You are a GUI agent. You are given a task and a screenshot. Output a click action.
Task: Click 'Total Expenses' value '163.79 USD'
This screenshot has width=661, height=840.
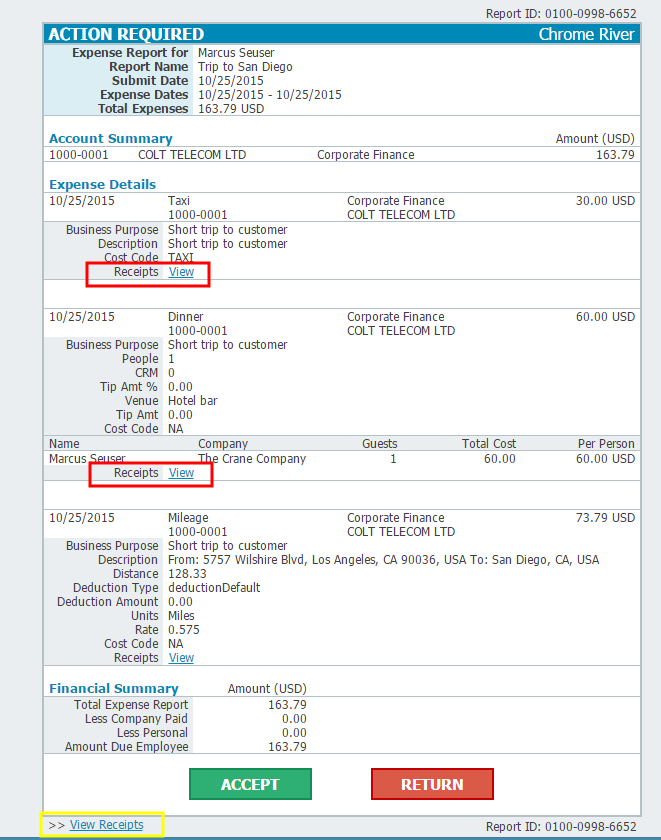[x=231, y=109]
